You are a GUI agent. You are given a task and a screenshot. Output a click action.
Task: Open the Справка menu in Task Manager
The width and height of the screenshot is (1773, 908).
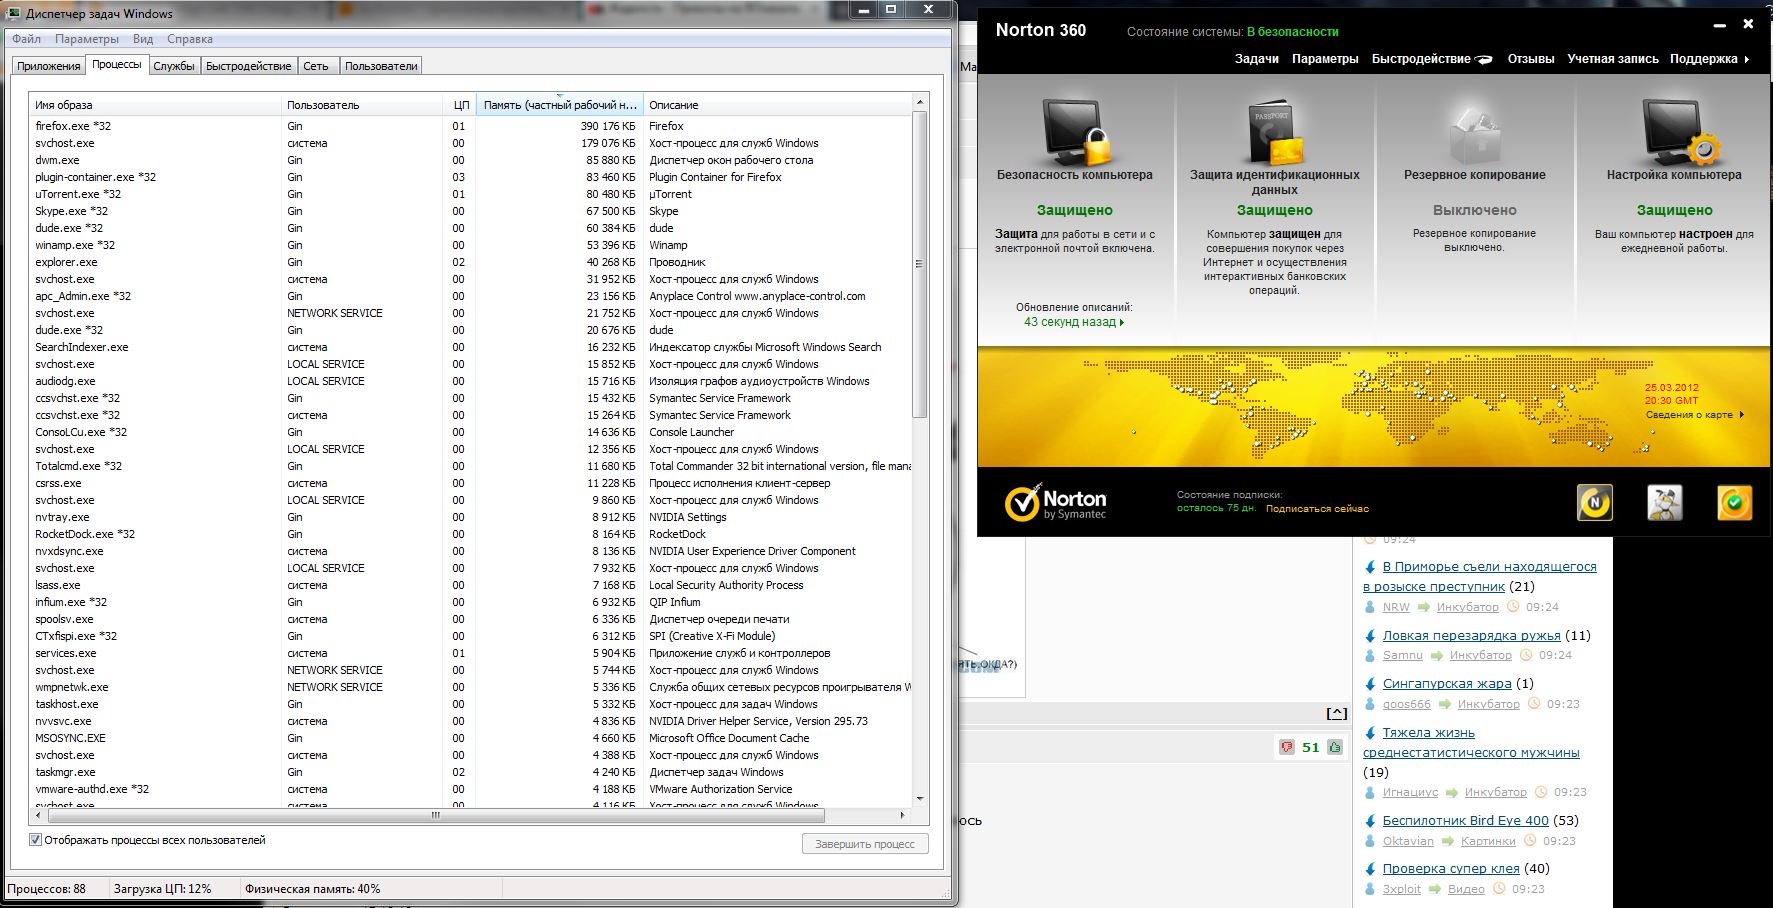[190, 39]
